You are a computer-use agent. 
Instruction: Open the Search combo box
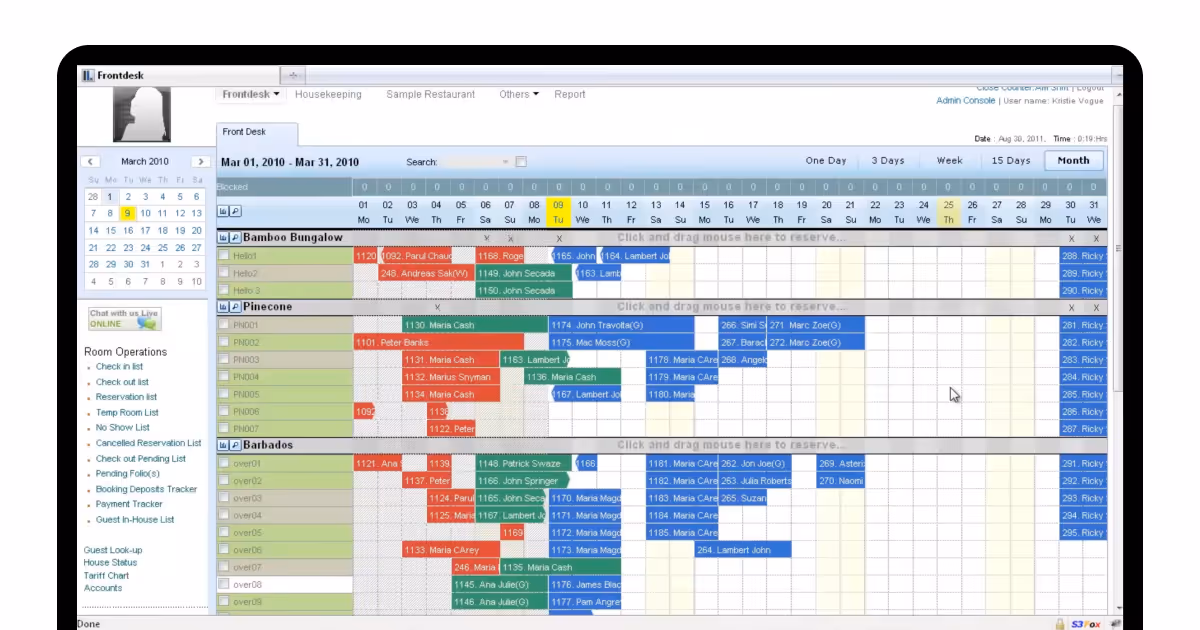click(x=475, y=162)
